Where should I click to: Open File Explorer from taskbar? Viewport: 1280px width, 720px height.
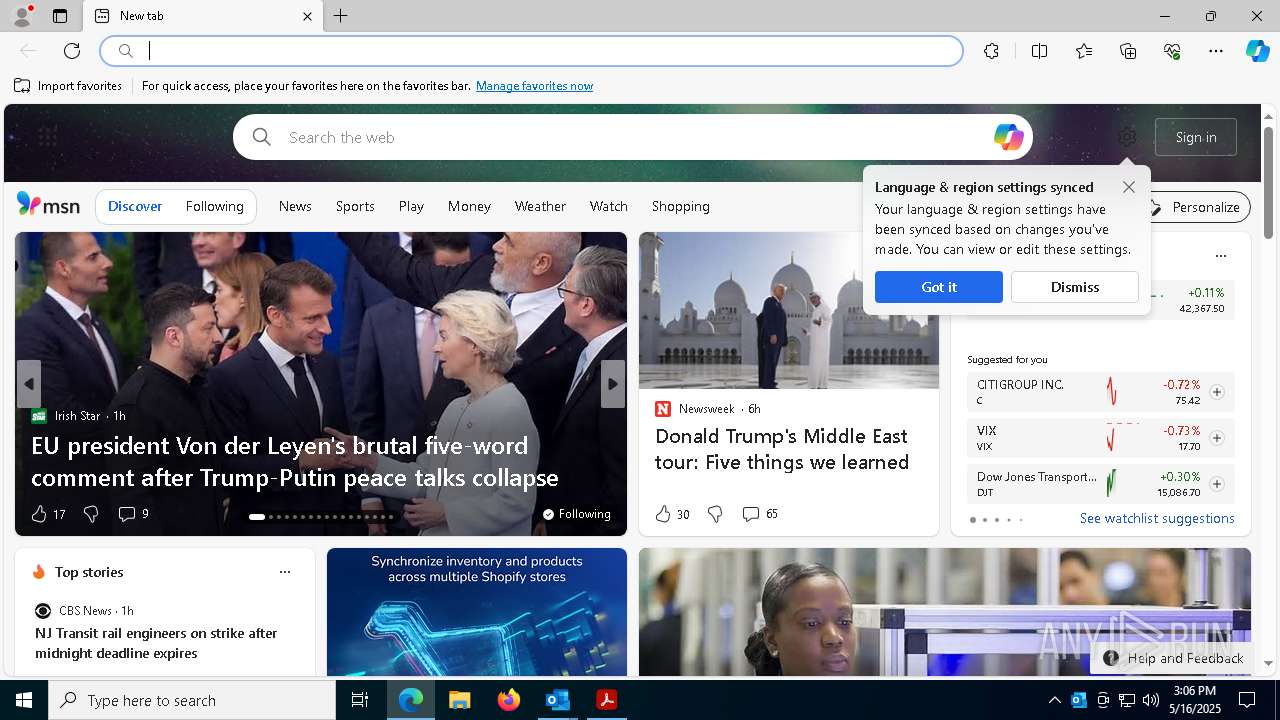(459, 700)
